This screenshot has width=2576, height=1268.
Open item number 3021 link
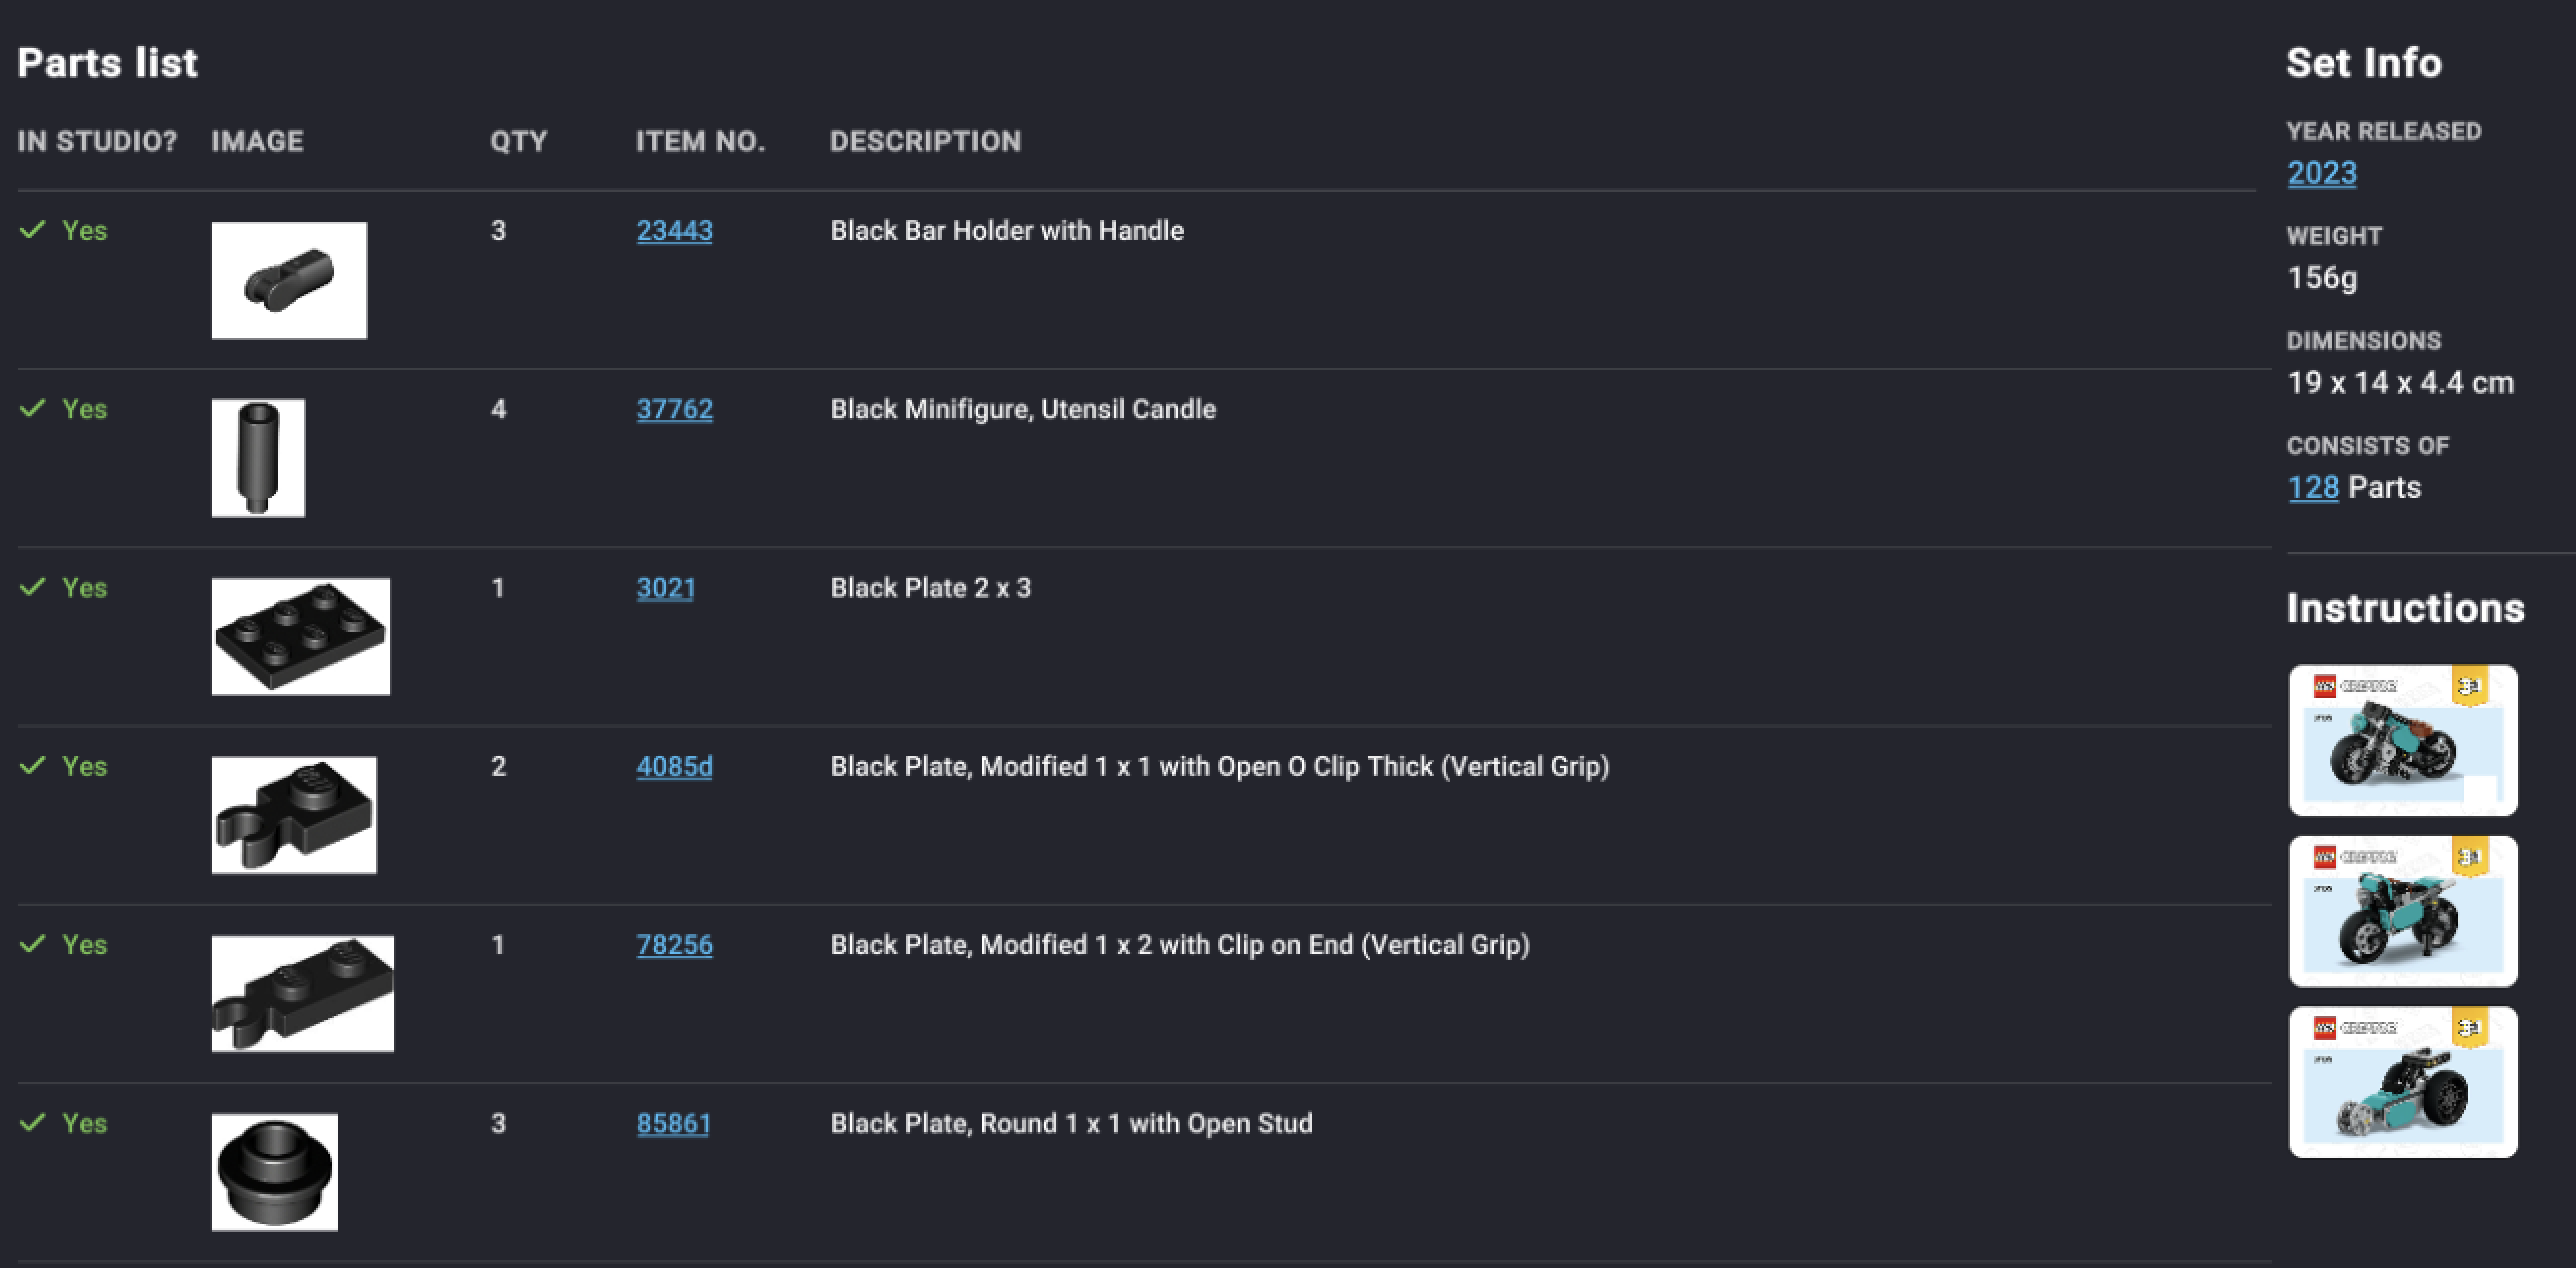665,588
